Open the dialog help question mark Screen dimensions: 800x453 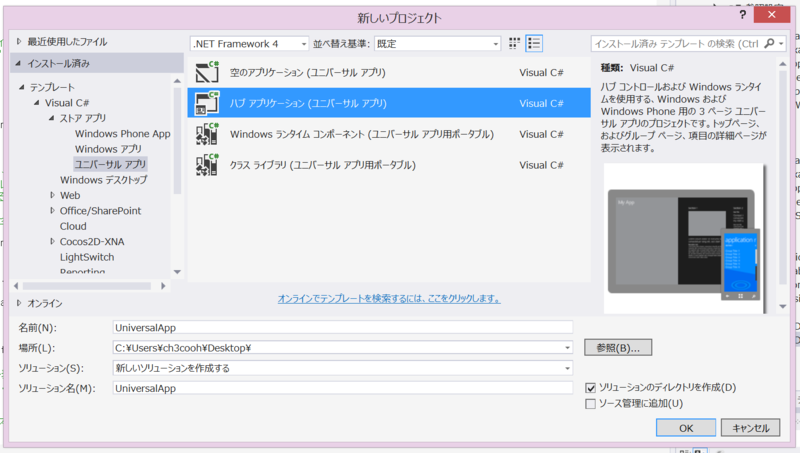743,15
